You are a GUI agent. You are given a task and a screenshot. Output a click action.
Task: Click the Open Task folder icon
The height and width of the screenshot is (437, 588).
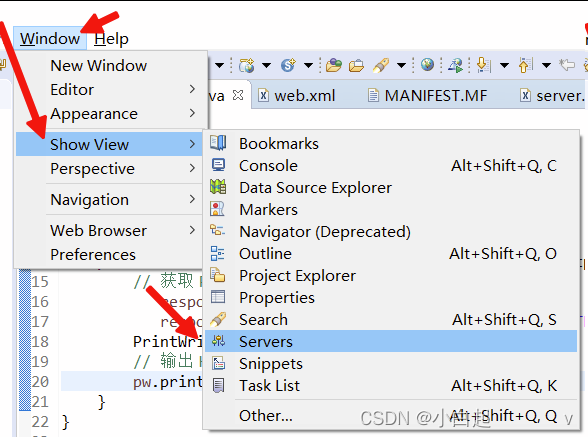[x=356, y=66]
